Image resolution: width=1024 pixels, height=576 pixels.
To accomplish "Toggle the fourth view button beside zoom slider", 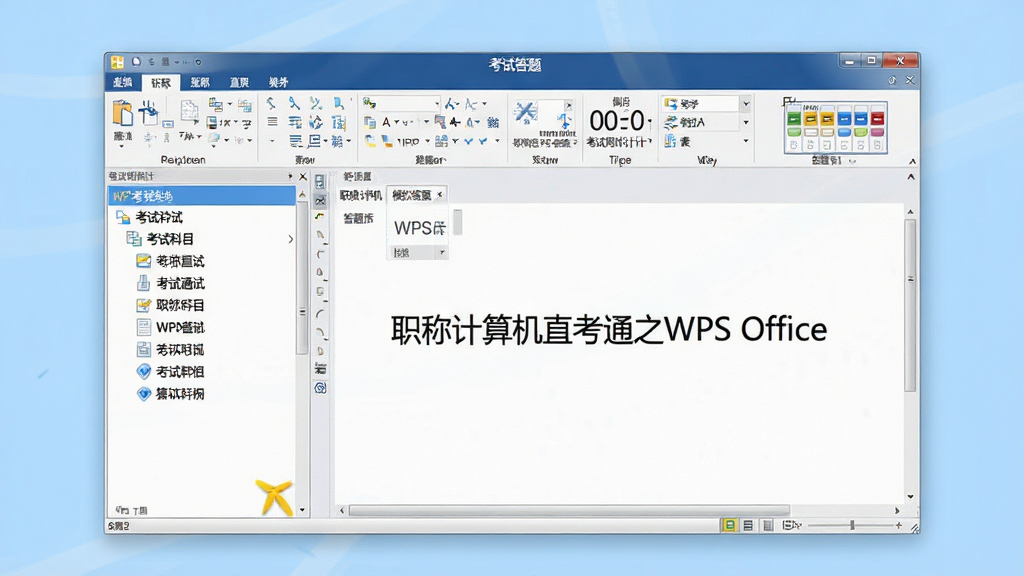I will click(791, 525).
